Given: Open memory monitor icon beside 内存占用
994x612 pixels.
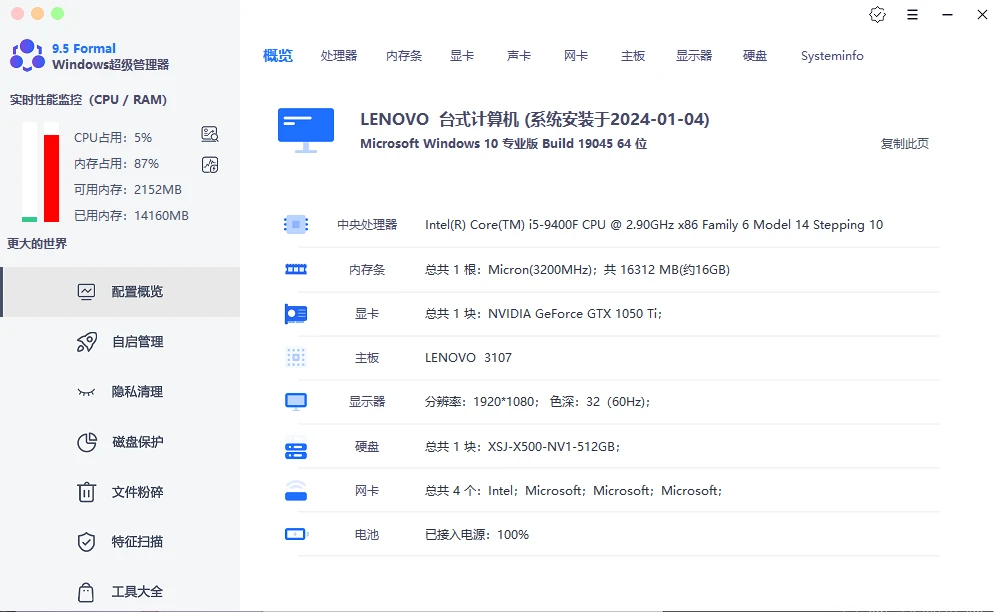Looking at the screenshot, I should 210,165.
